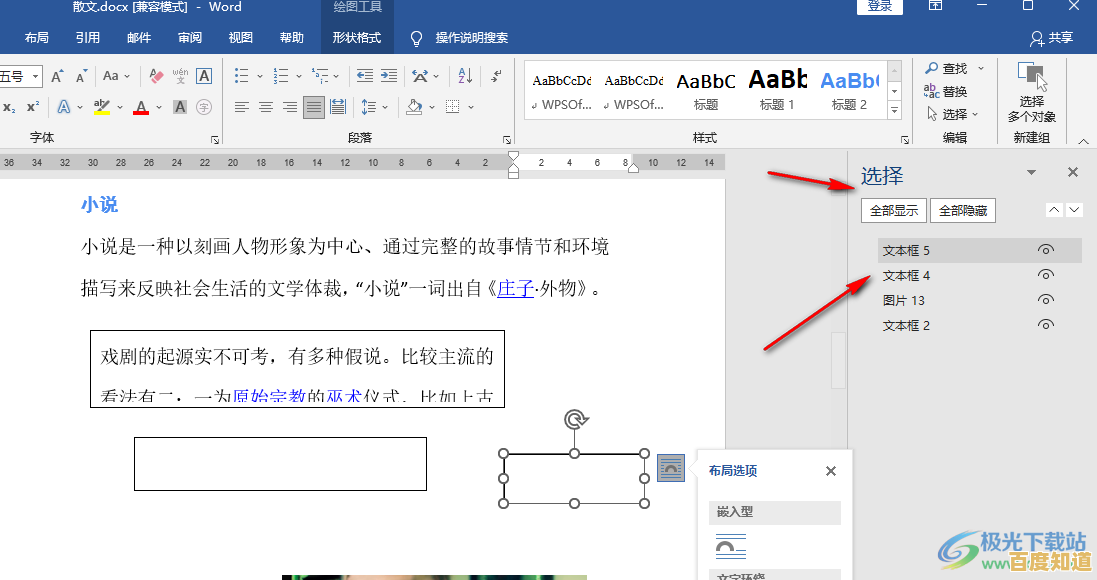Viewport: 1097px width, 580px height.
Task: Open the line spacing dropdown
Action: [384, 106]
